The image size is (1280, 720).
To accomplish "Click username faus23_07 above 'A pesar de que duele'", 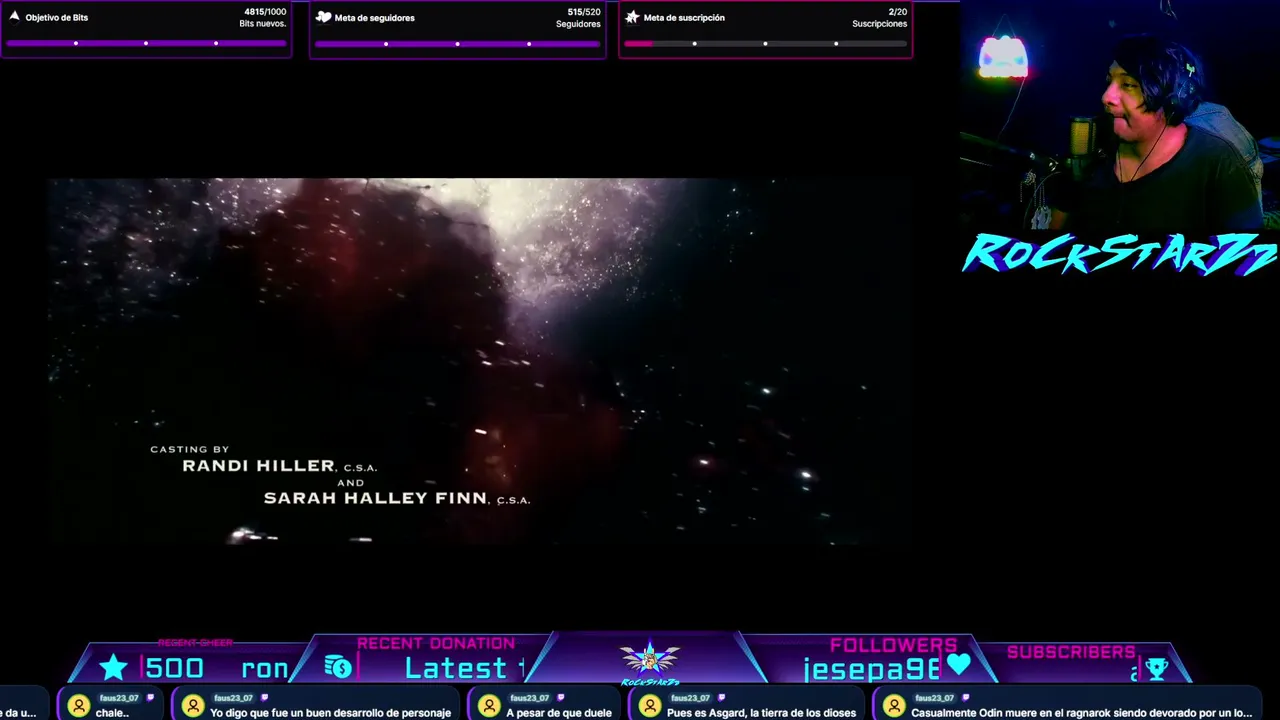I will (529, 698).
